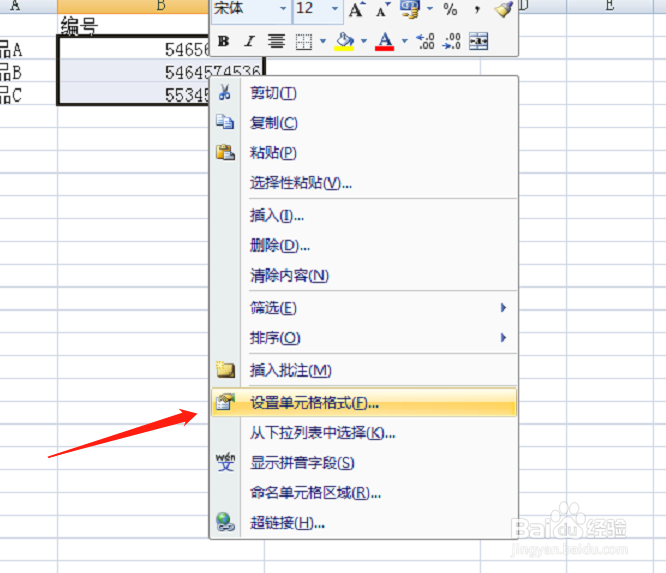Open the font name dropdown 宋体
Screen dimensions: 666x573
click(283, 8)
